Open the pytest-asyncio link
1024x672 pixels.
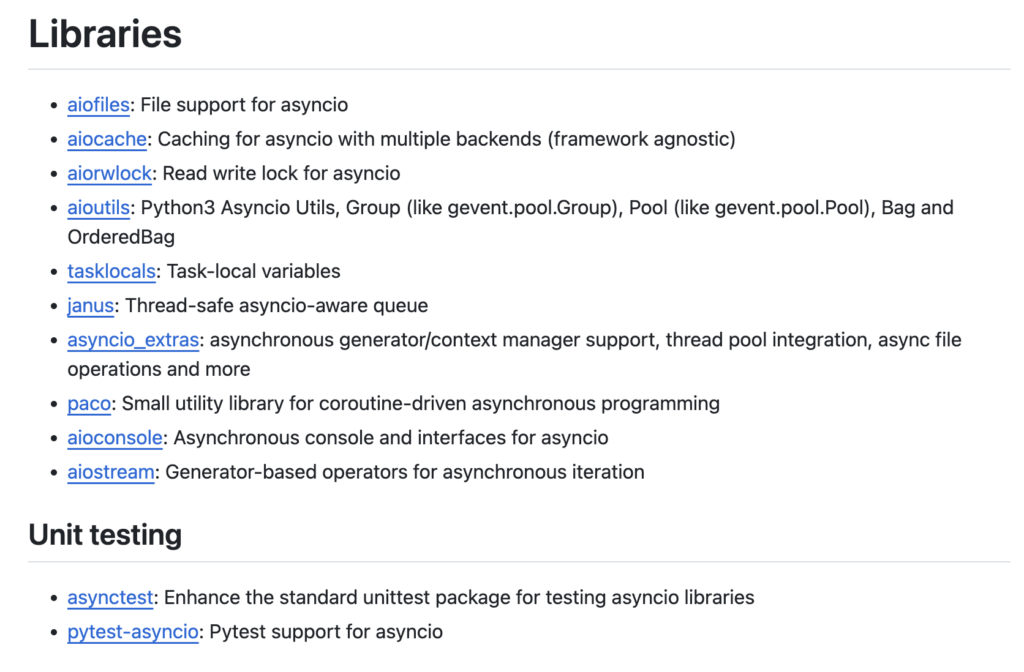click(133, 632)
